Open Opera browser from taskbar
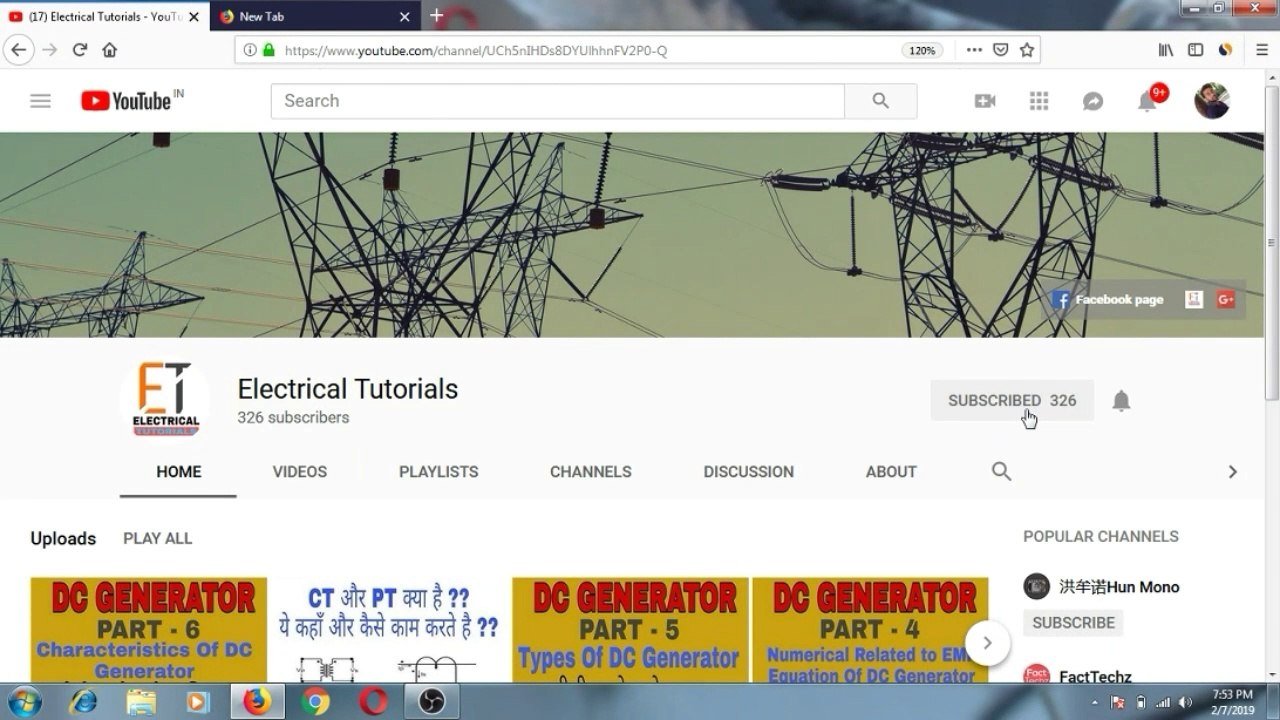The width and height of the screenshot is (1280, 720). click(x=373, y=702)
